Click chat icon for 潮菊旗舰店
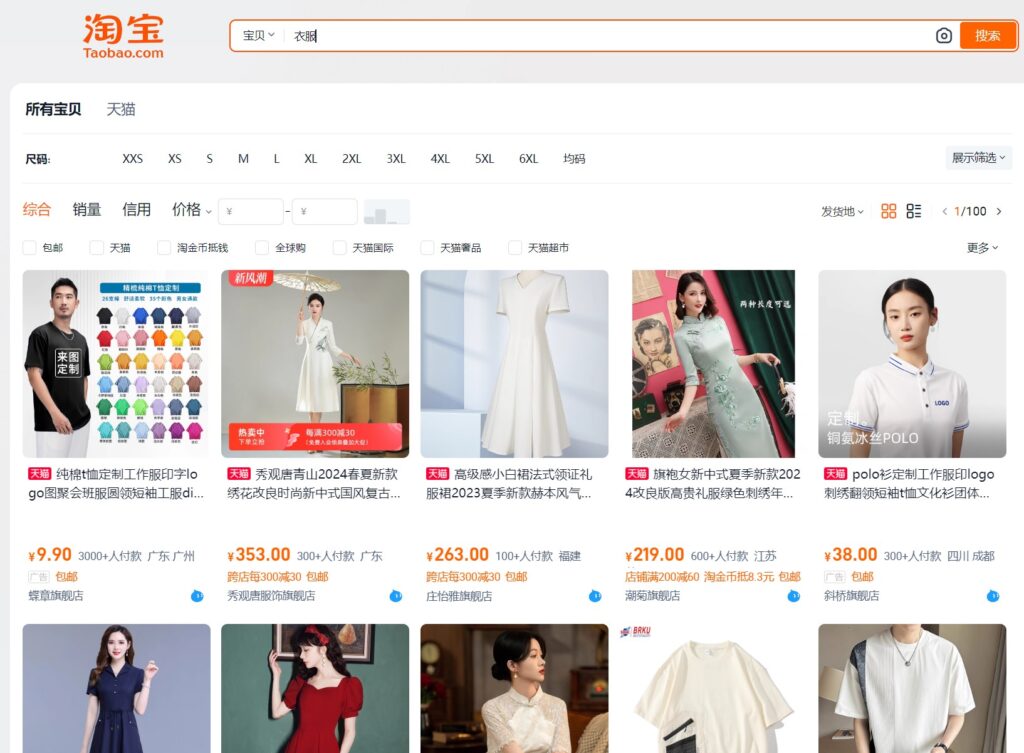This screenshot has height=753, width=1024. [793, 596]
